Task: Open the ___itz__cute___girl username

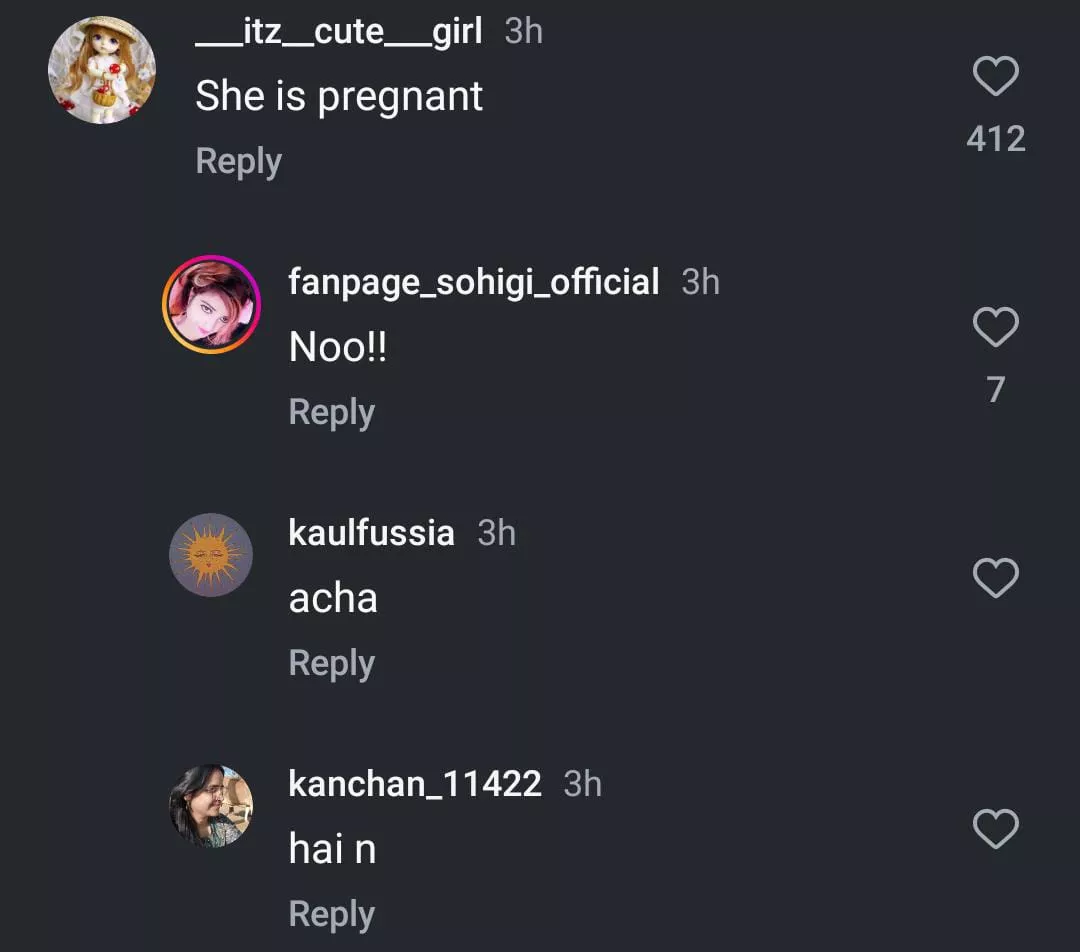Action: click(x=339, y=32)
